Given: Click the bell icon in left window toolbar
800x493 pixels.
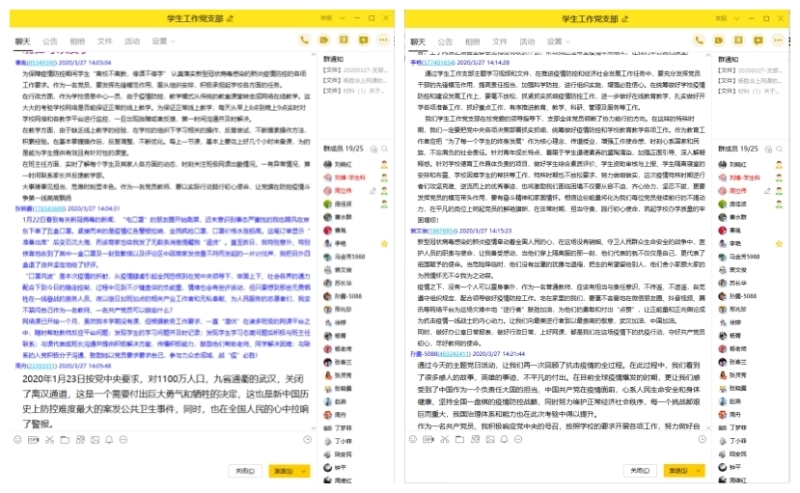Looking at the screenshot, I should pyautogui.click(x=109, y=439).
